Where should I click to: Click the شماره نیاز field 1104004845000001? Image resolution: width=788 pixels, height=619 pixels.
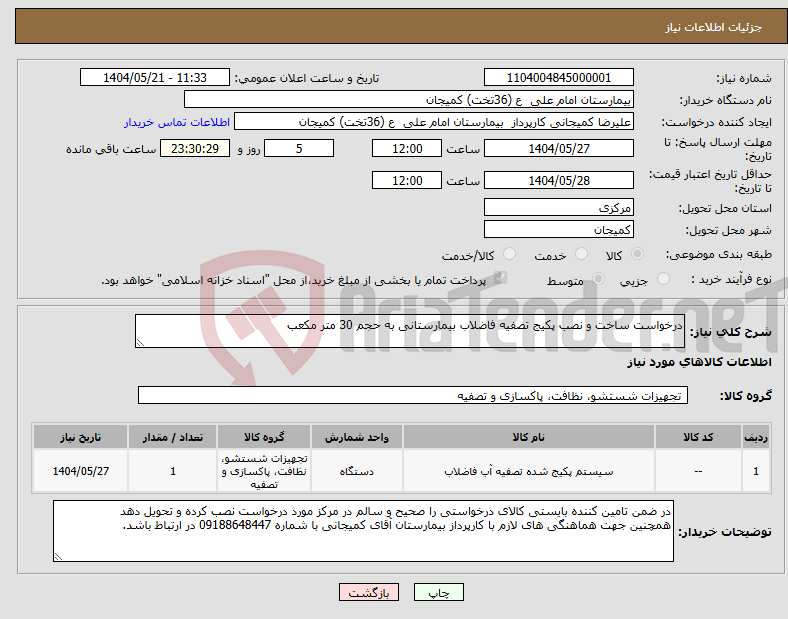pyautogui.click(x=558, y=77)
